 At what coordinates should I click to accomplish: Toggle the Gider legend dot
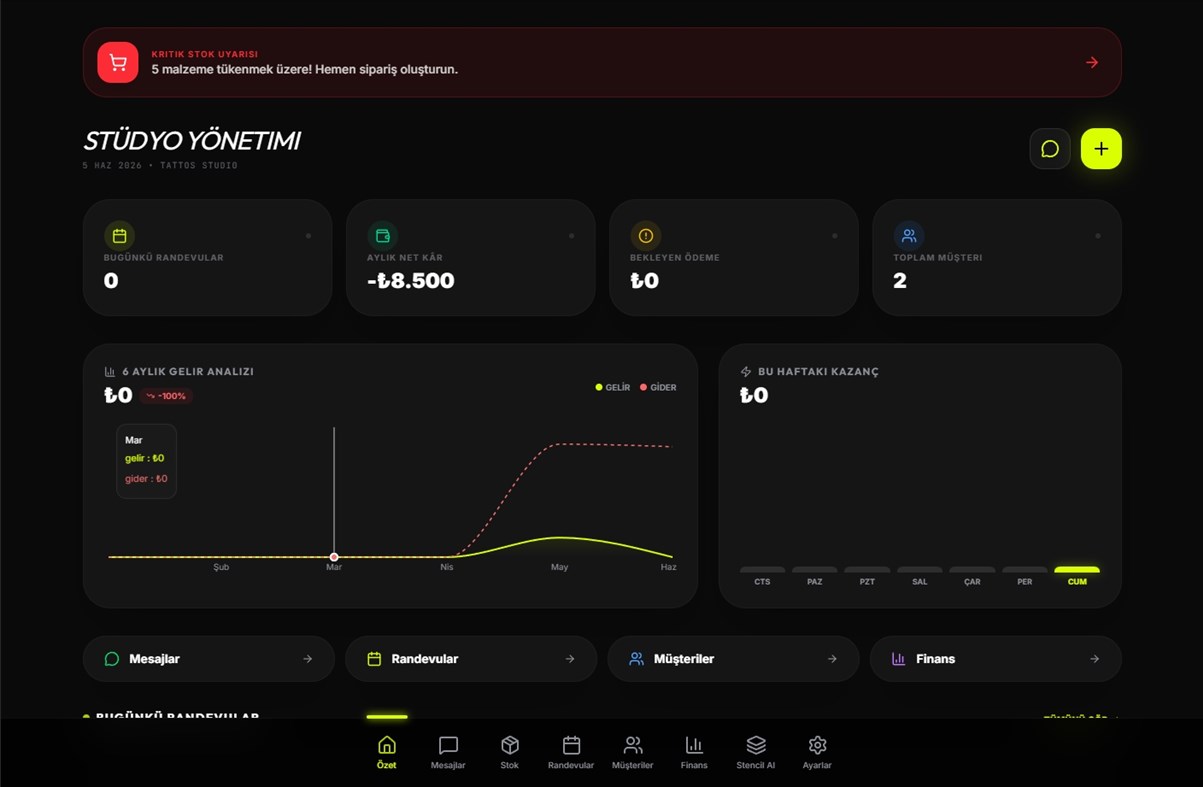643,387
